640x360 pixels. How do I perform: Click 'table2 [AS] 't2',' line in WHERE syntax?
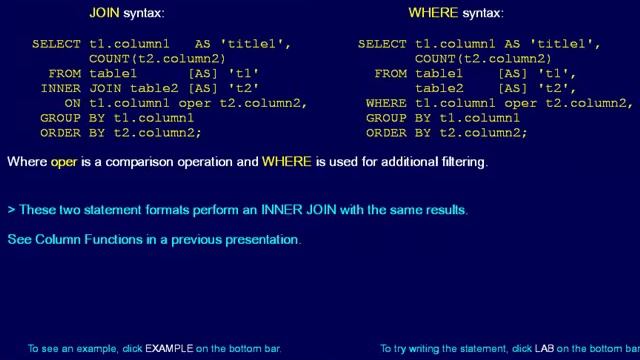pyautogui.click(x=496, y=89)
